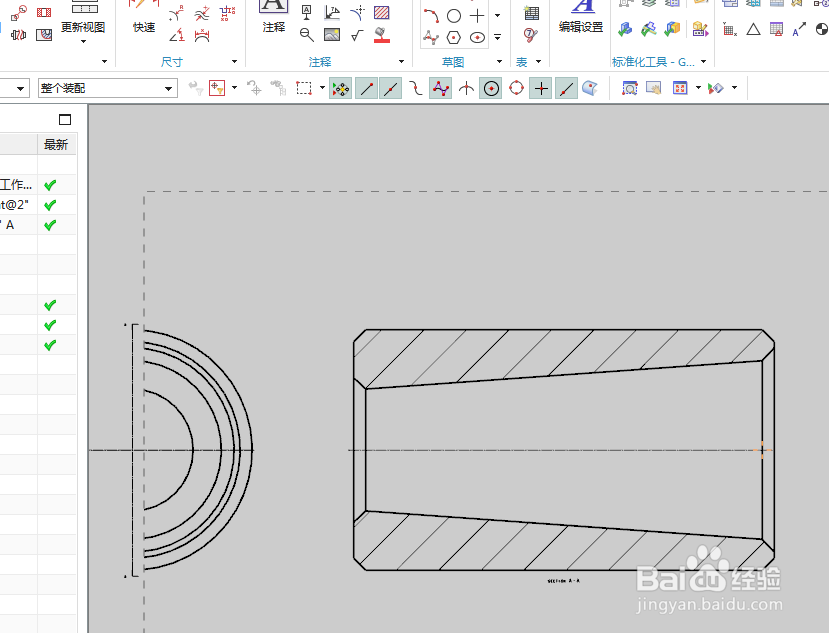The width and height of the screenshot is (829, 633).
Task: Insert an Image annotation
Action: coord(332,35)
